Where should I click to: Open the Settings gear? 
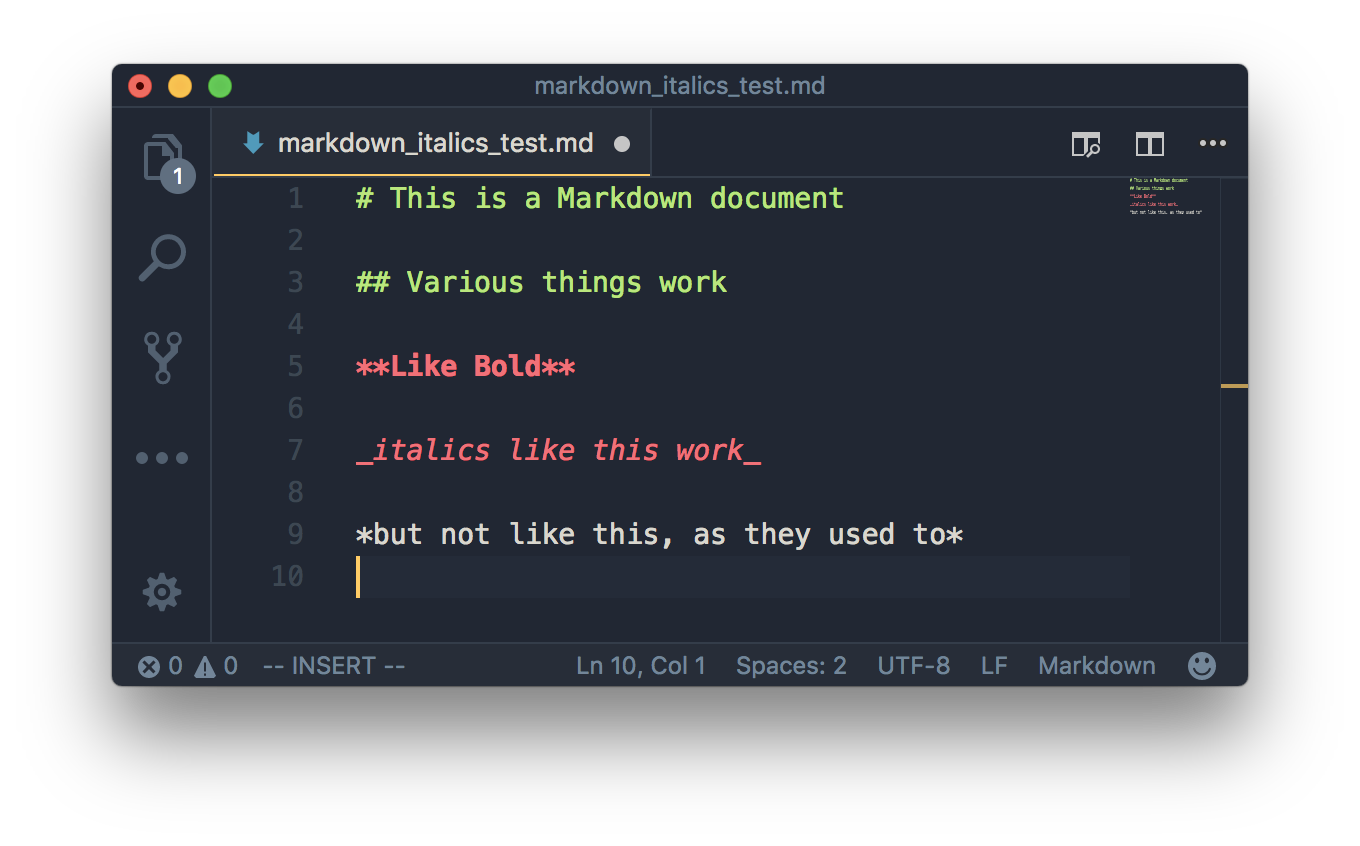coord(162,592)
